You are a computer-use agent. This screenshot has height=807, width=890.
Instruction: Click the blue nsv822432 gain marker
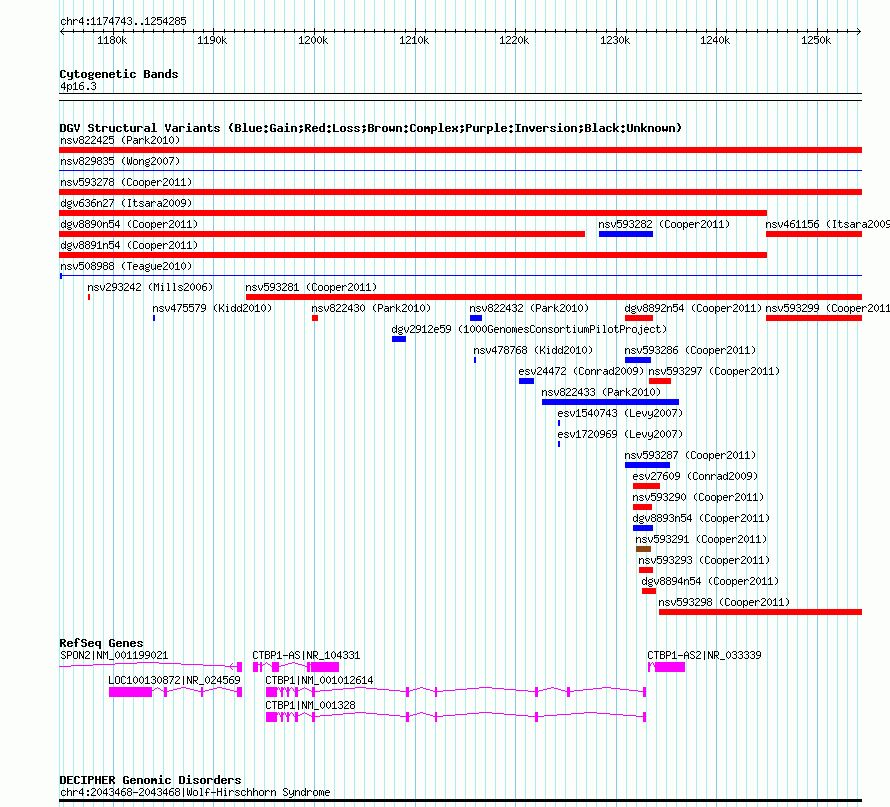click(476, 318)
